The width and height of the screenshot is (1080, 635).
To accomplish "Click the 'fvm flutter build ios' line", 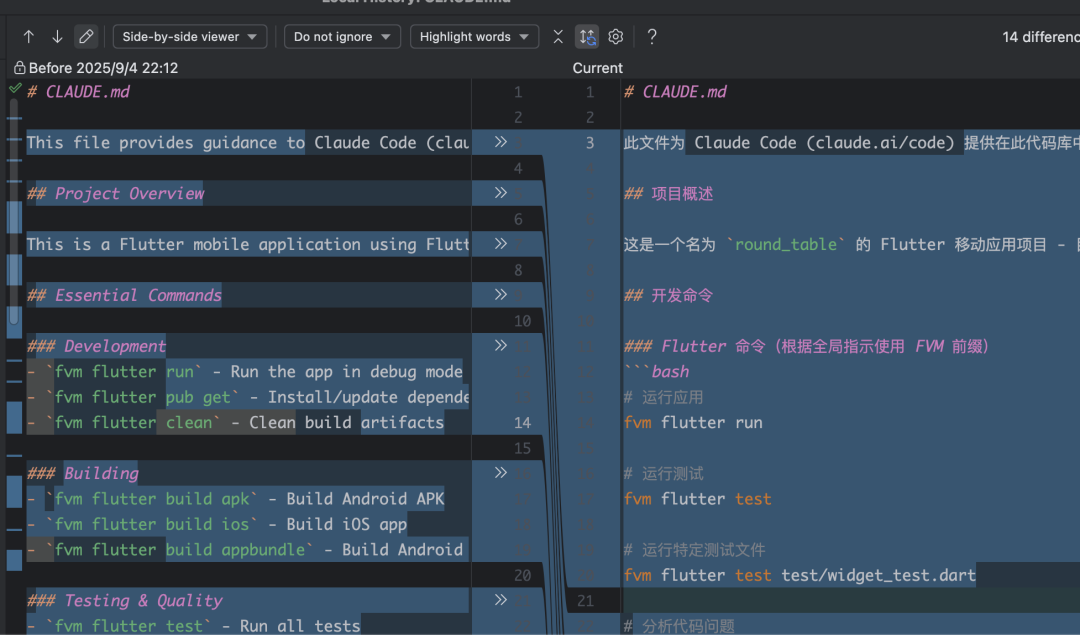I will coord(217,524).
